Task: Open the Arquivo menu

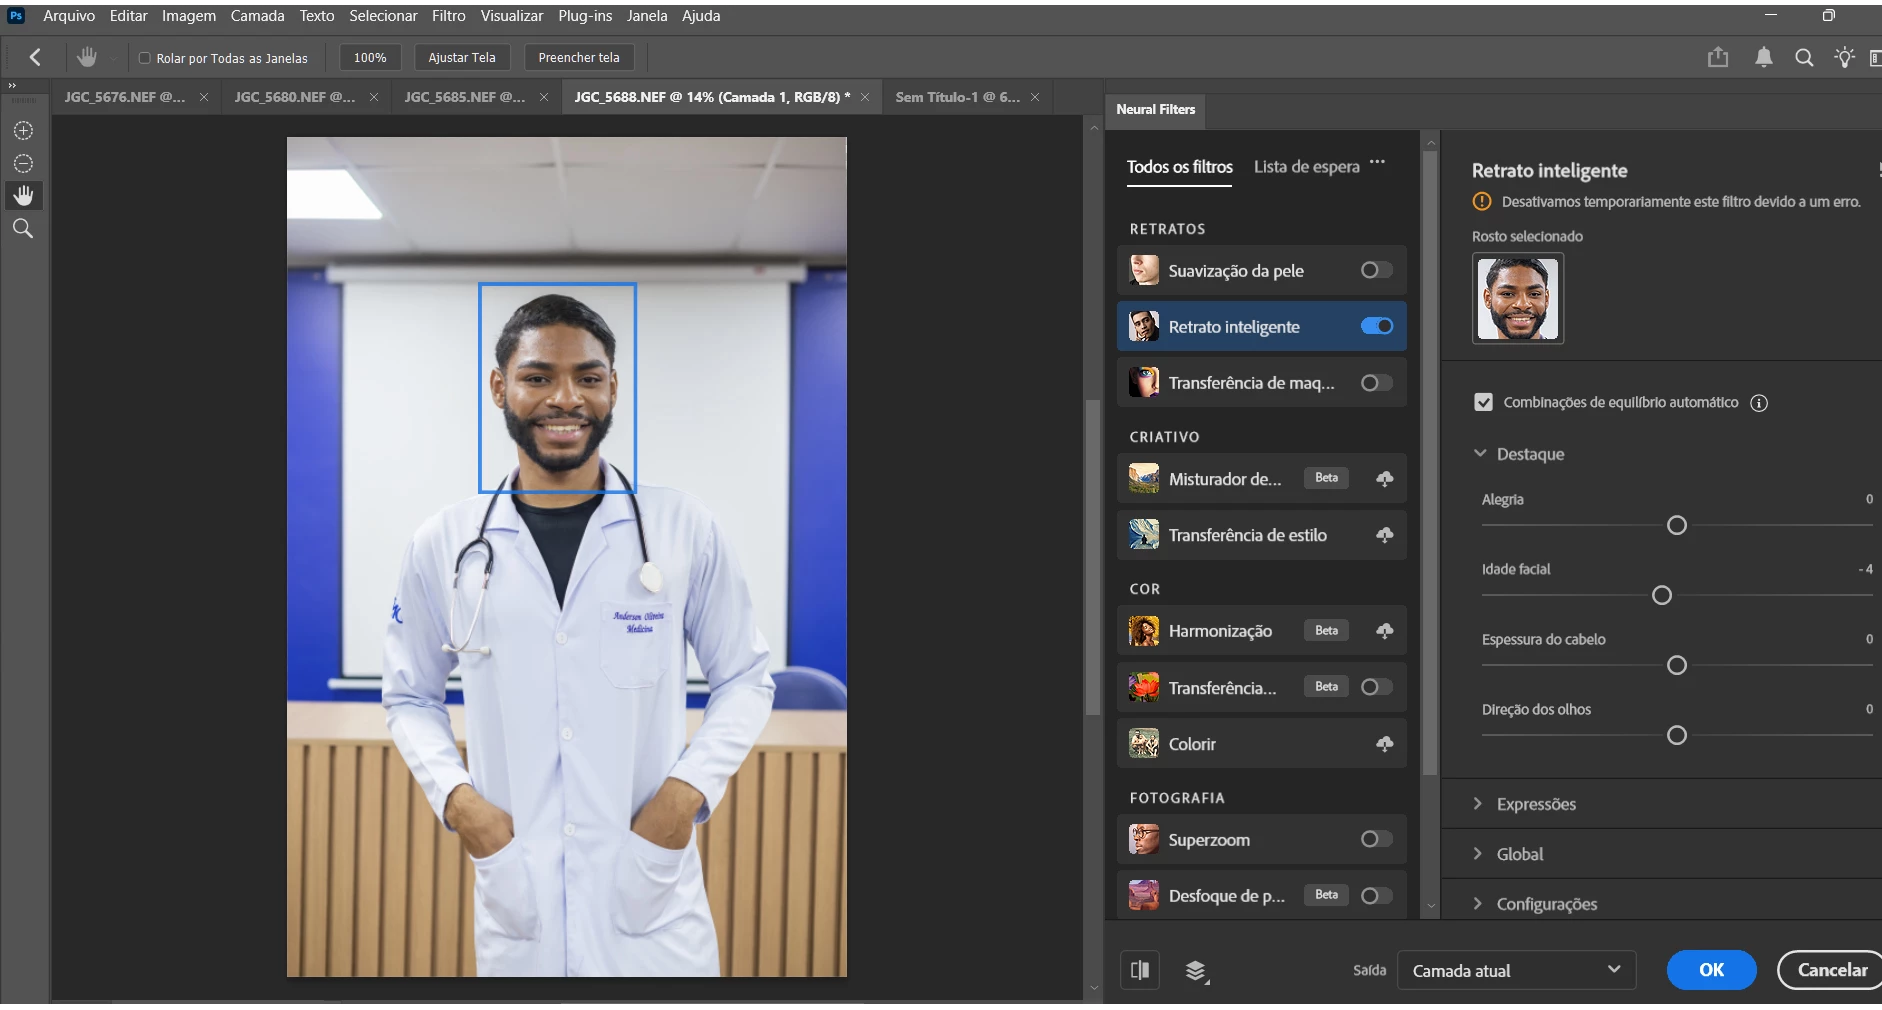Action: click(x=69, y=16)
